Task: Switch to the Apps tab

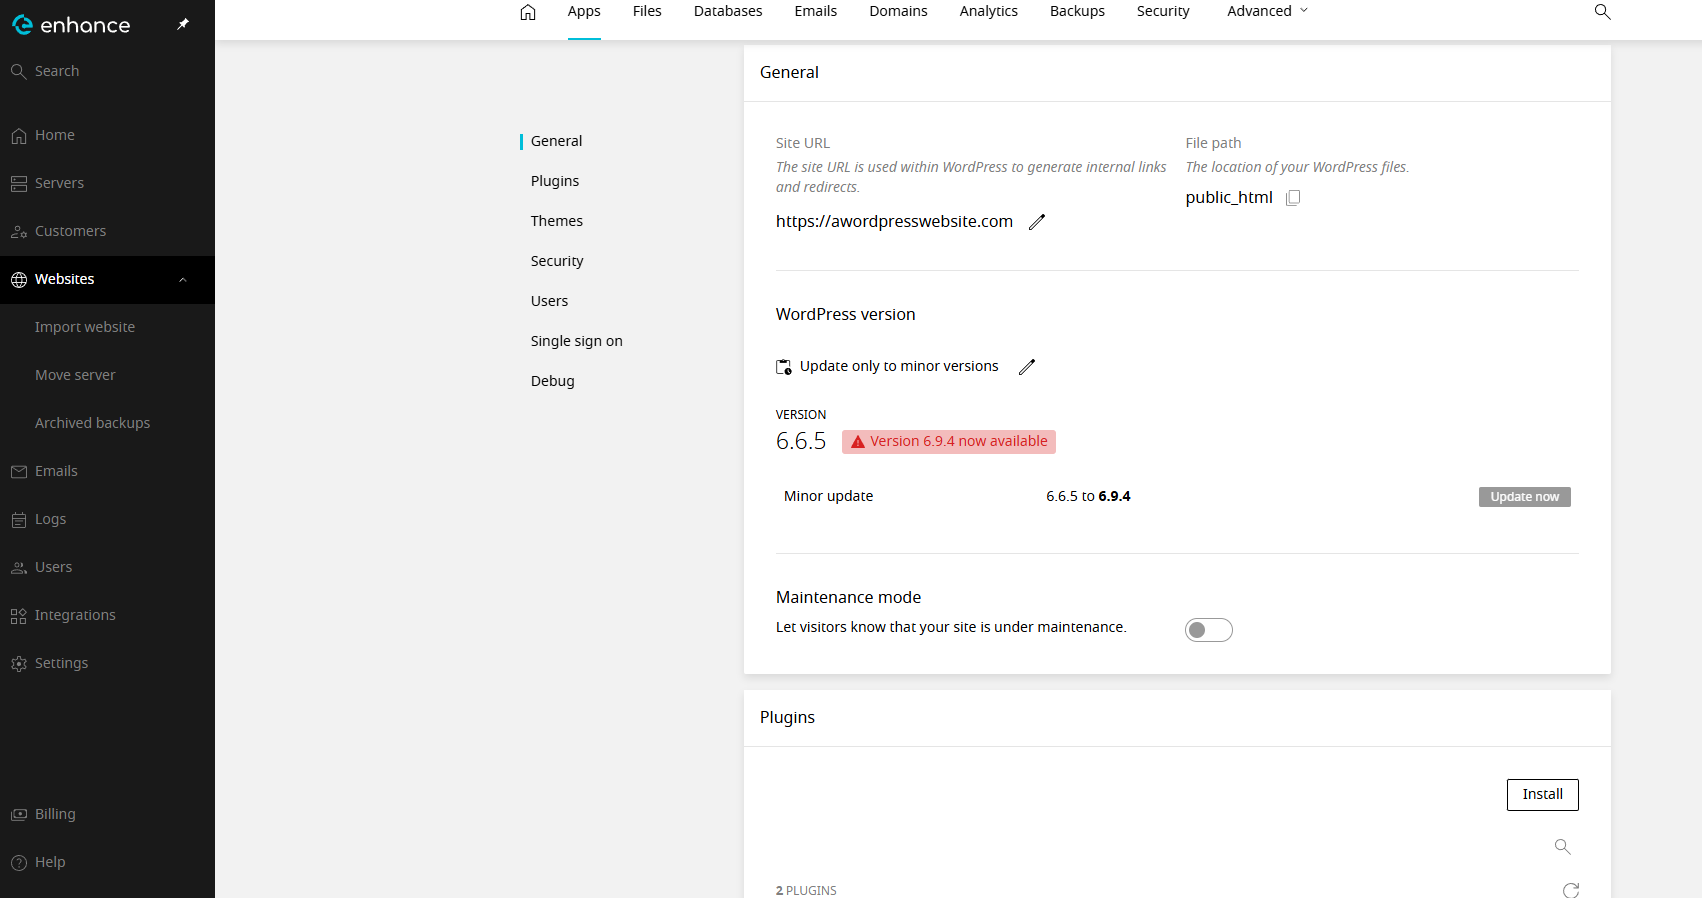Action: click(584, 11)
